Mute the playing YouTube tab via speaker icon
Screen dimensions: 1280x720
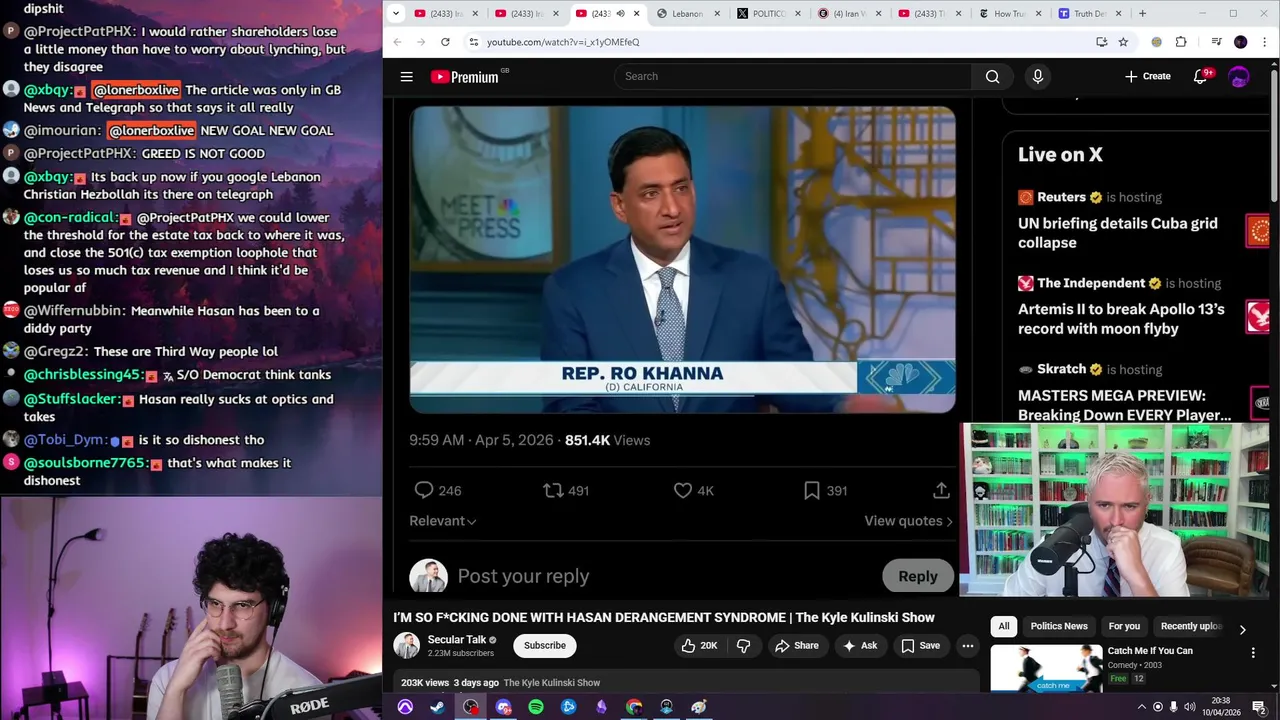pos(621,14)
